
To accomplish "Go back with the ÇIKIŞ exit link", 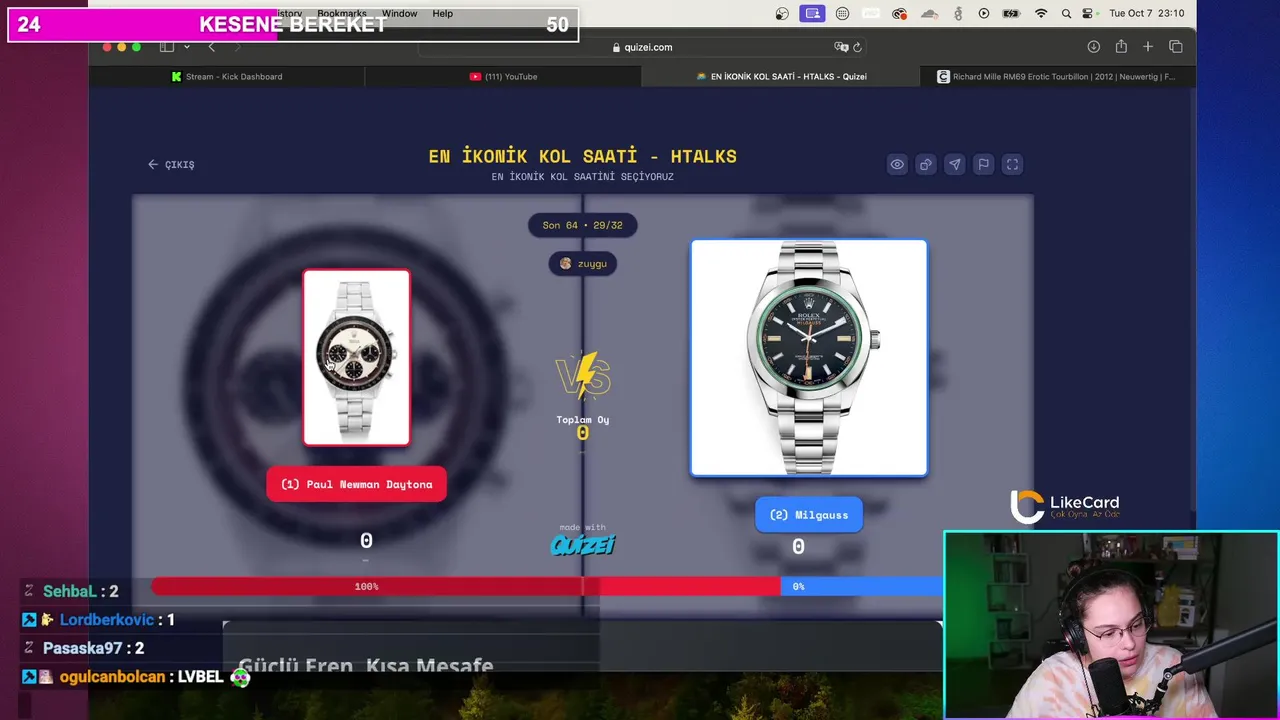I will coord(171,164).
